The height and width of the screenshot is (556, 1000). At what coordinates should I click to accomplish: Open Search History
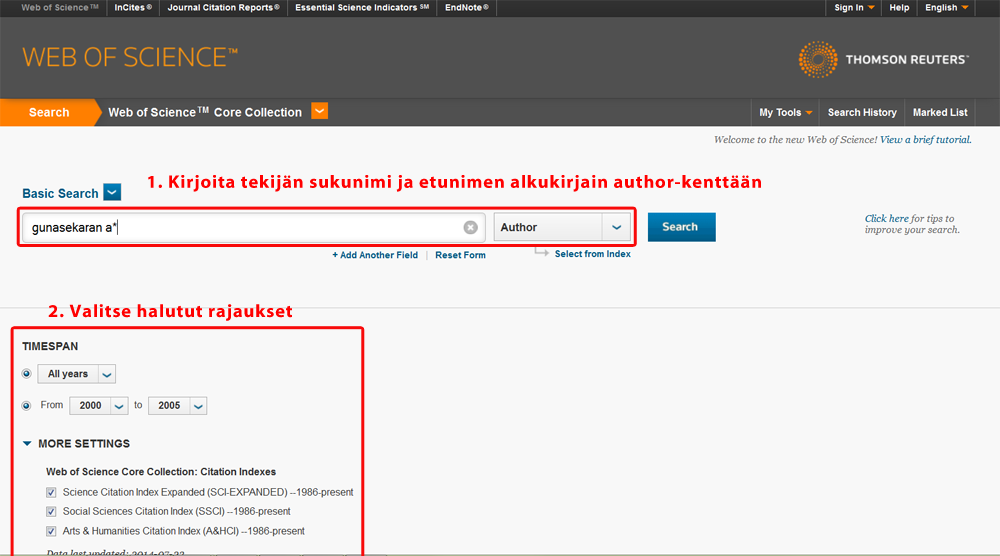pos(862,112)
